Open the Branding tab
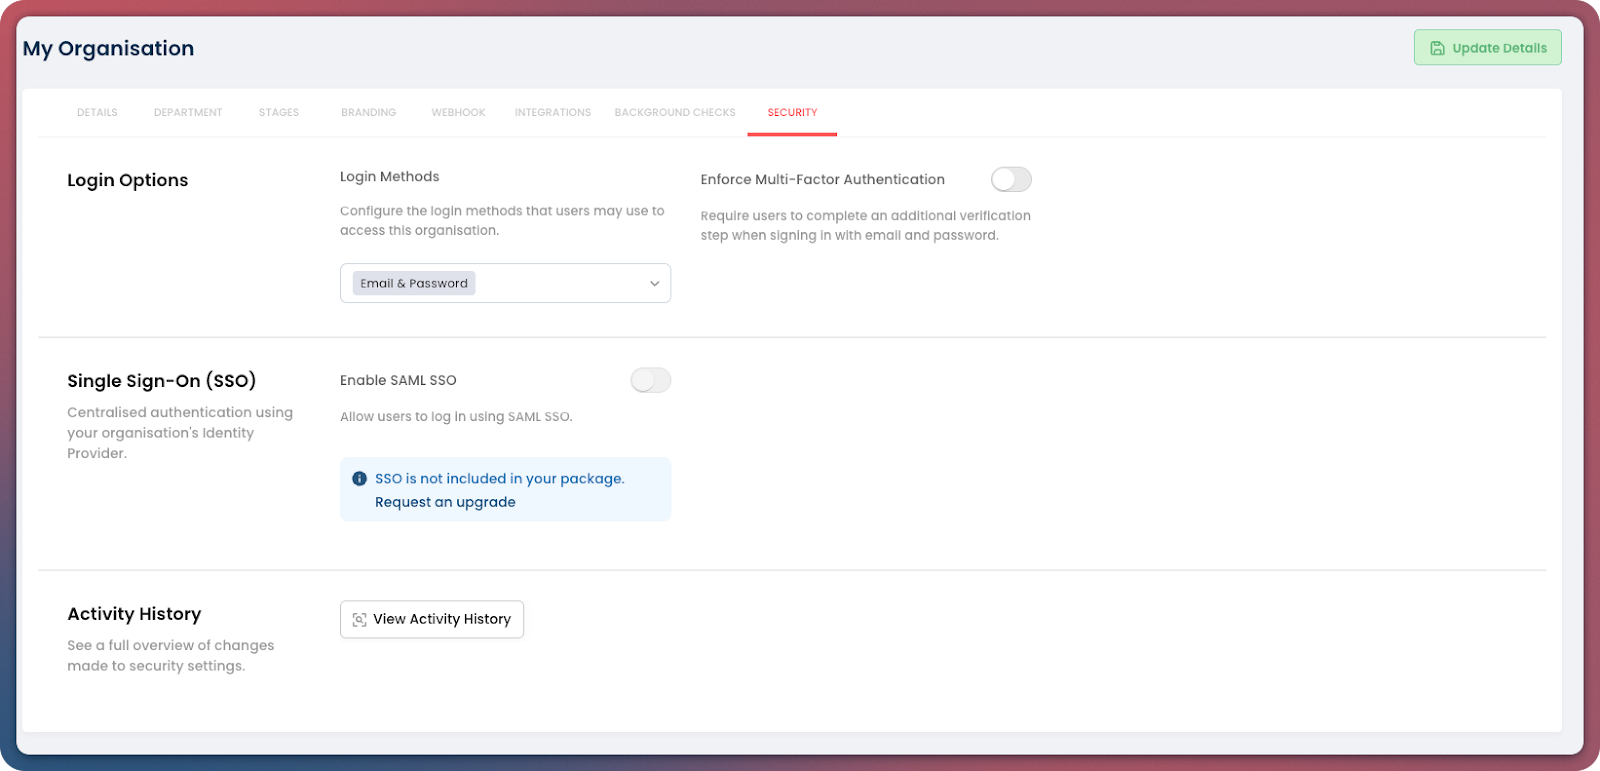 [x=368, y=113]
